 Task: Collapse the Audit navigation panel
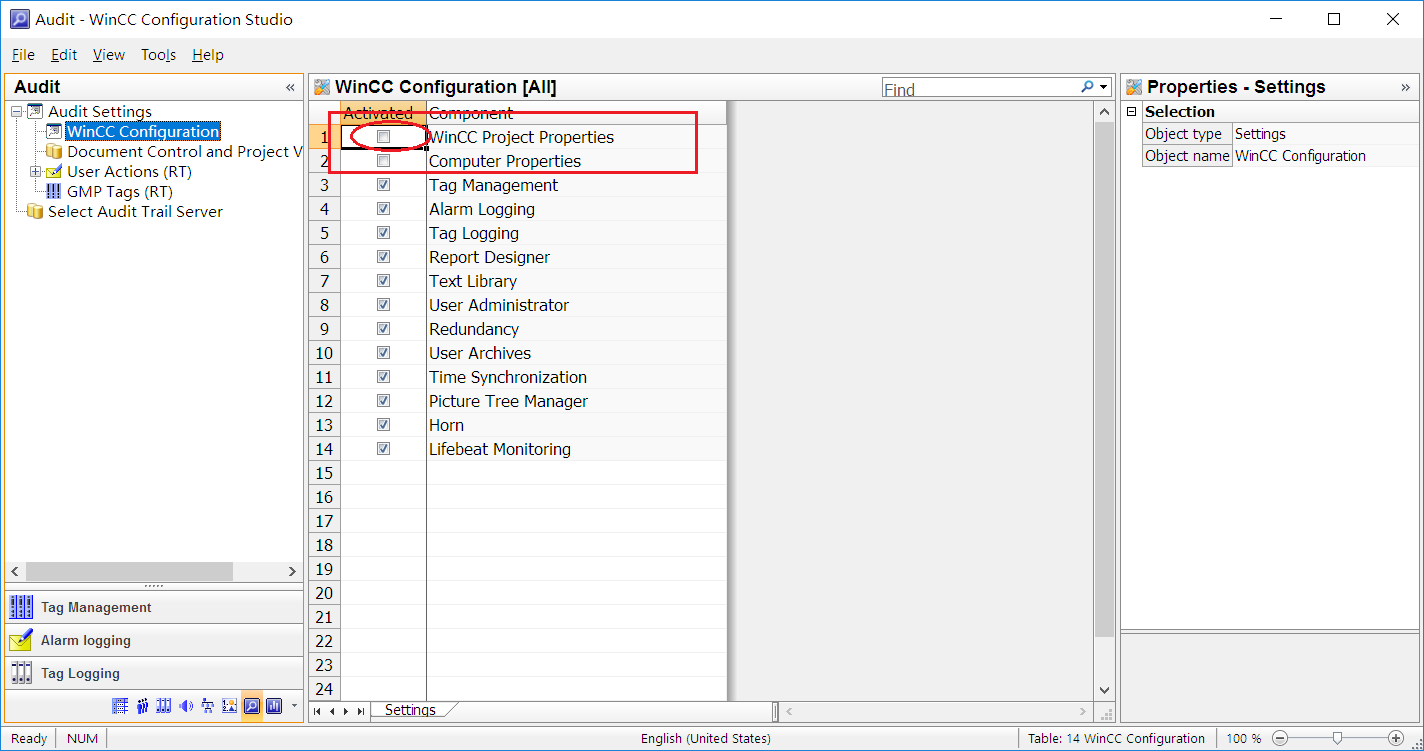coord(290,87)
